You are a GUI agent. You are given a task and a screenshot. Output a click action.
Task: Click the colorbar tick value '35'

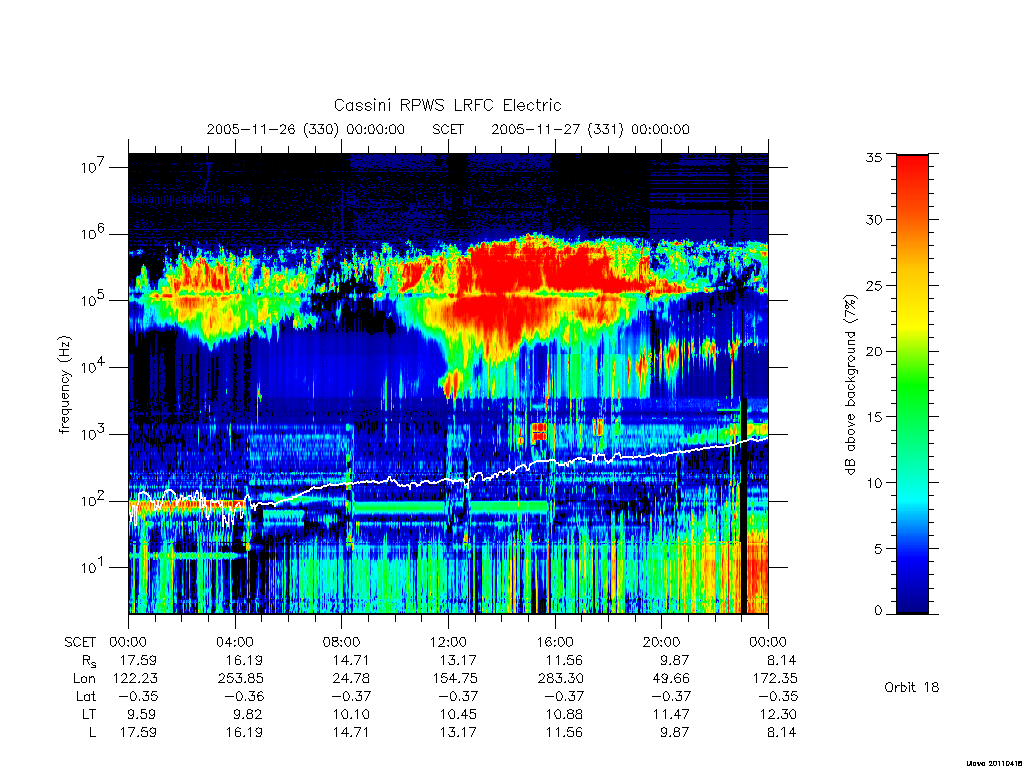(873, 157)
